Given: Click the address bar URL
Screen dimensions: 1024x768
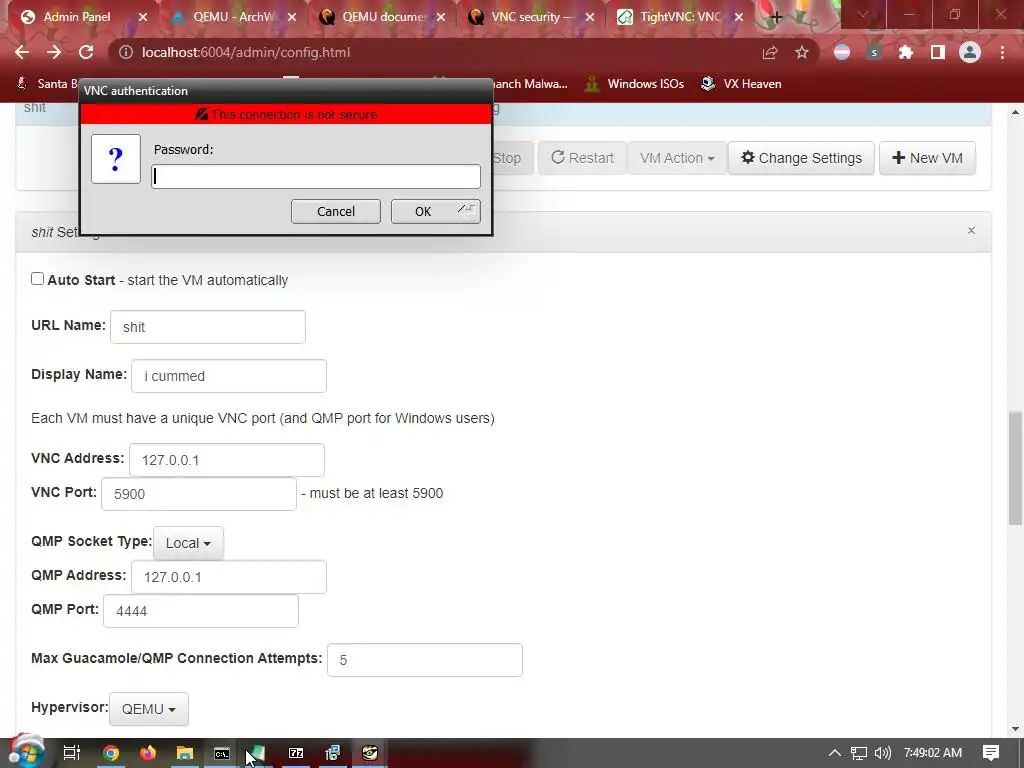Looking at the screenshot, I should pyautogui.click(x=246, y=52).
